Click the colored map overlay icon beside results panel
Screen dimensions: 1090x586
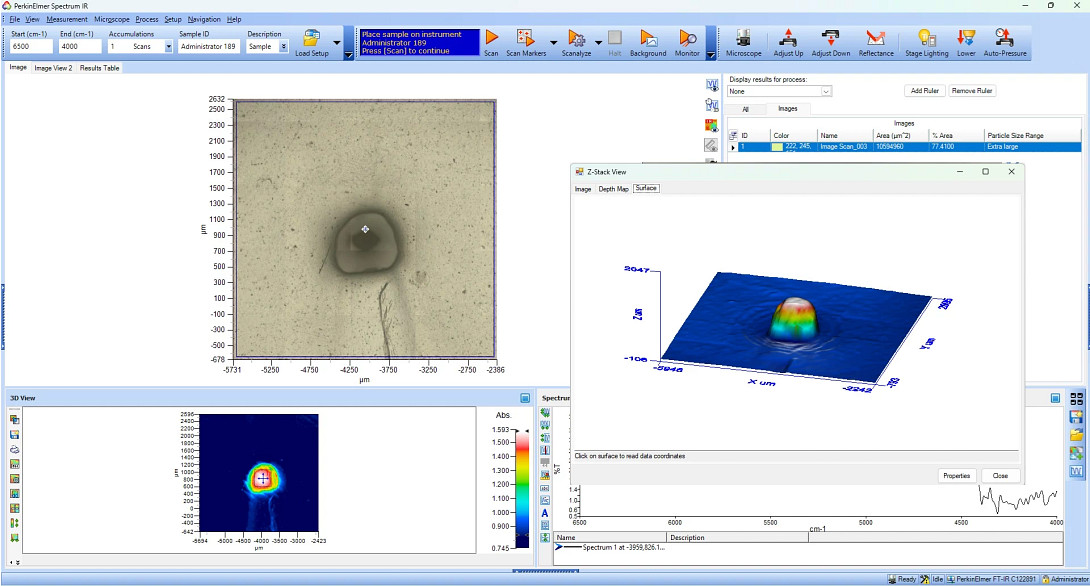point(711,125)
